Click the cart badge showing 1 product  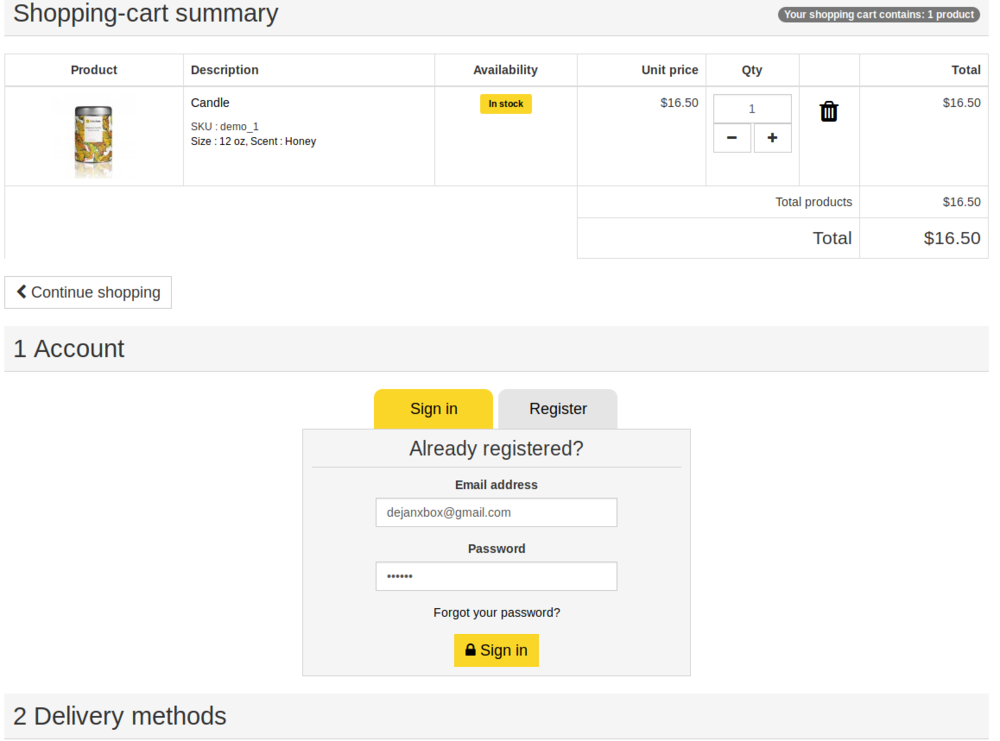pos(878,14)
